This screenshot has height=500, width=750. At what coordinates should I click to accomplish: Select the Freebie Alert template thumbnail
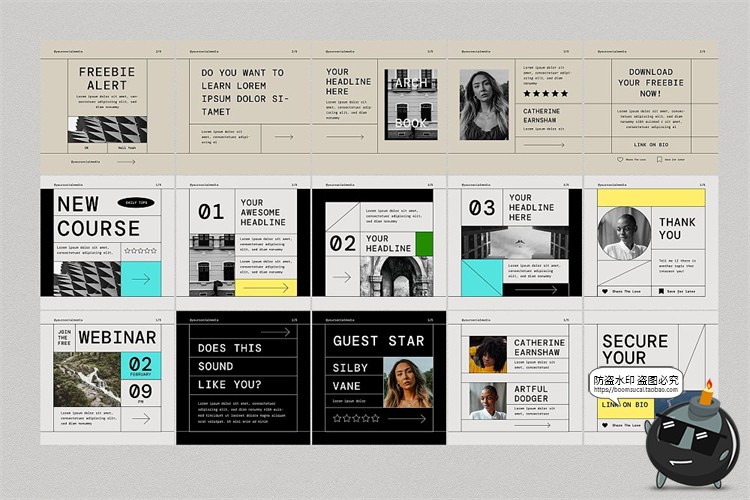coord(106,106)
